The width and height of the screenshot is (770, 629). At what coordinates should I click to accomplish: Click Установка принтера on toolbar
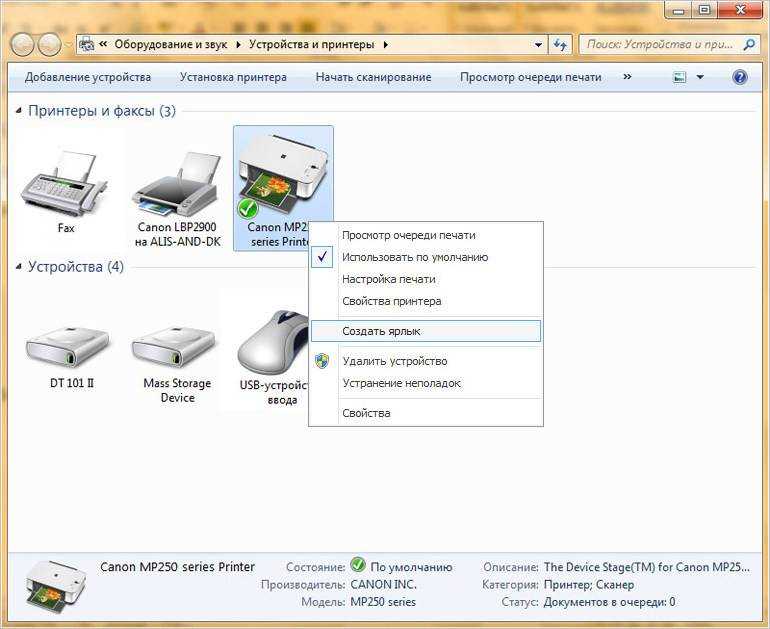[233, 77]
